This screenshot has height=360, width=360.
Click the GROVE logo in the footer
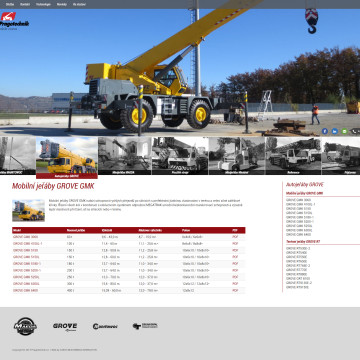pos(65,327)
